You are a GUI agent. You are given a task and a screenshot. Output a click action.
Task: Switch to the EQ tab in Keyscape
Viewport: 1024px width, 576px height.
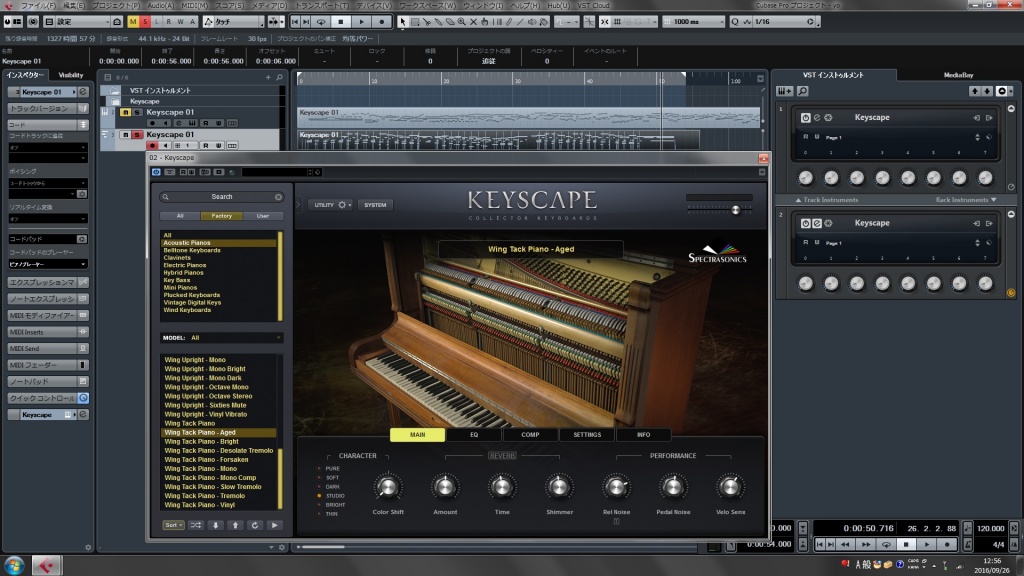[x=476, y=434]
